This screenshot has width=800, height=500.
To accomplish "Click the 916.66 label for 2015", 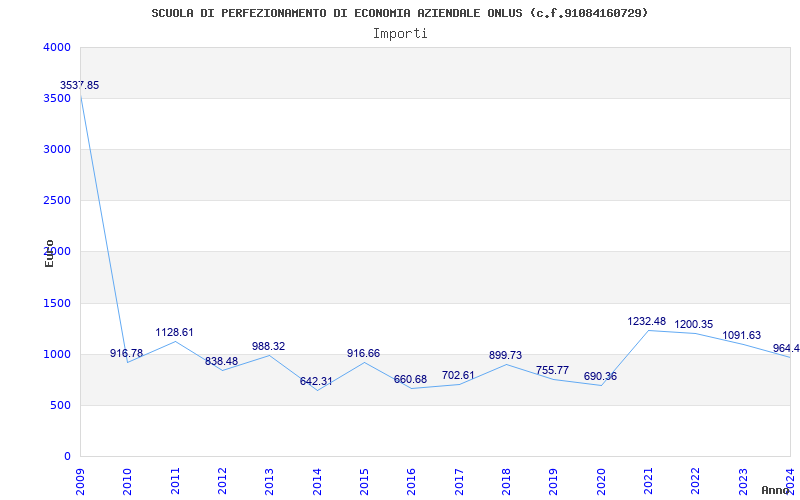I will pos(363,354).
